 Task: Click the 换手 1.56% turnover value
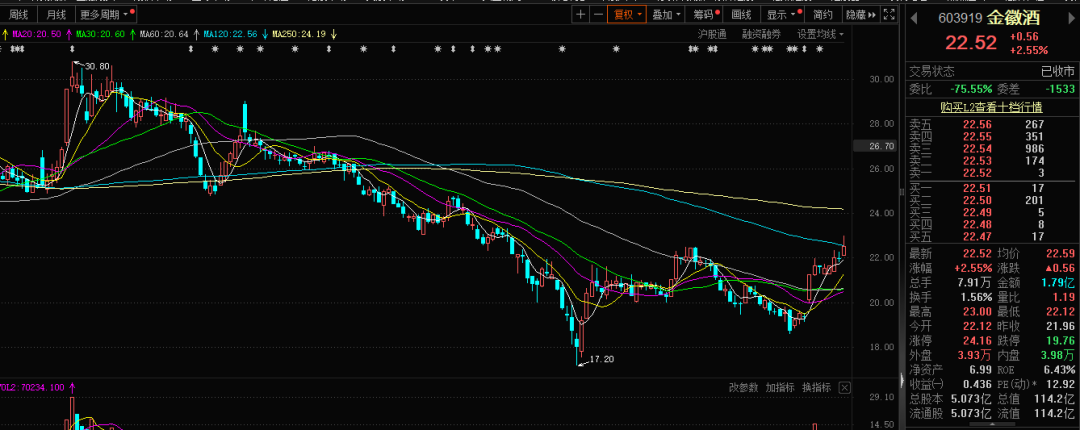[x=977, y=297]
